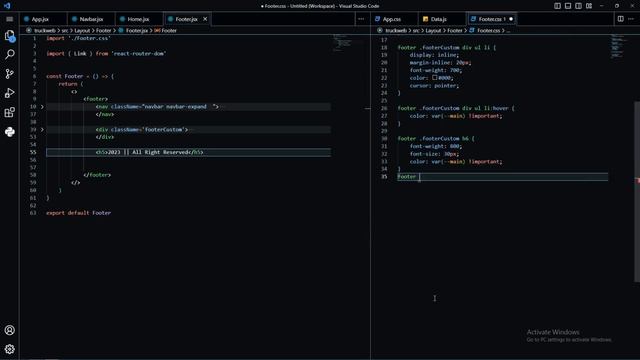Click truckweb in the left breadcrumb
640x360 pixels.
pyautogui.click(x=44, y=31)
